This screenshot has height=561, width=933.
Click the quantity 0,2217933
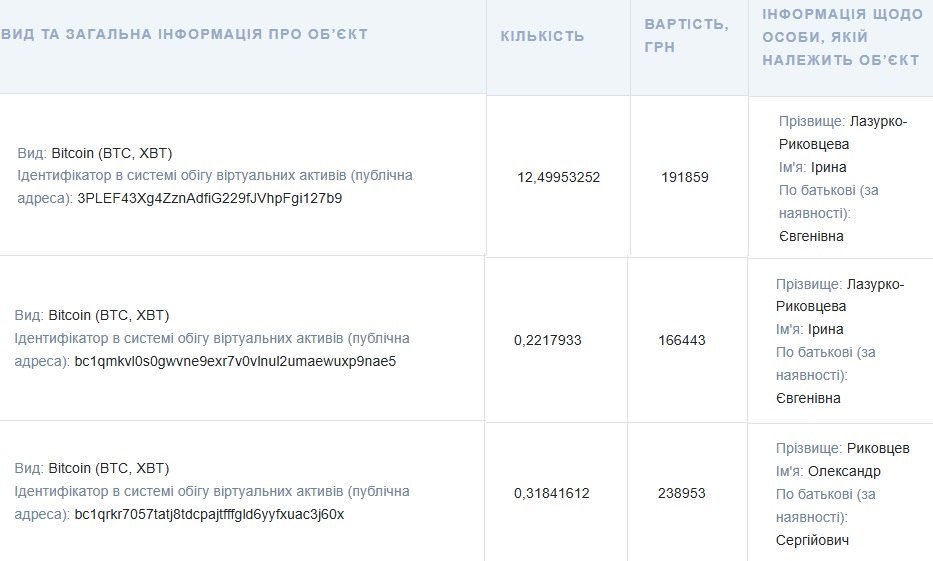pos(547,340)
